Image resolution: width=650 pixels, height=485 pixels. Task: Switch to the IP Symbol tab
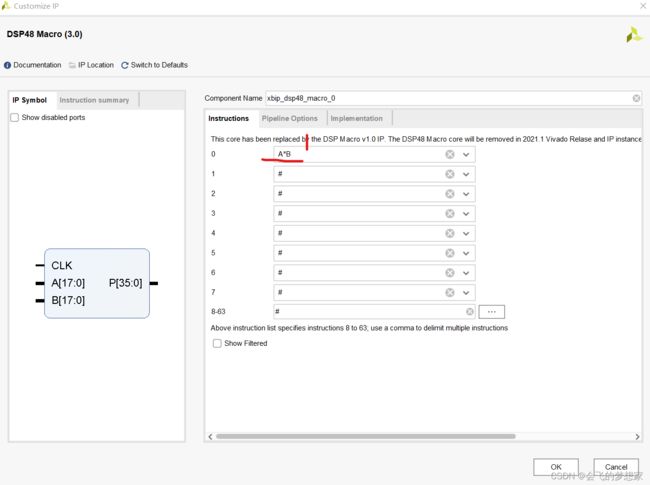[30, 100]
